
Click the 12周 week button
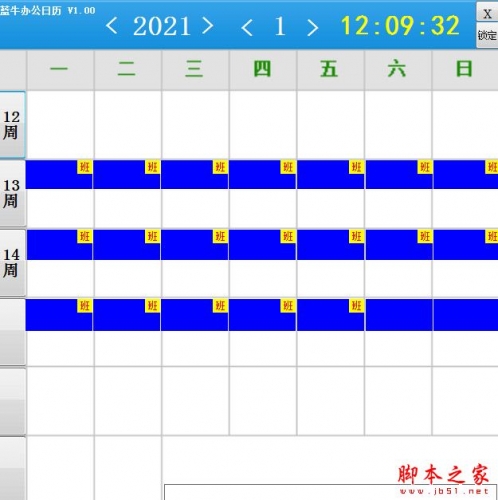coord(12,125)
